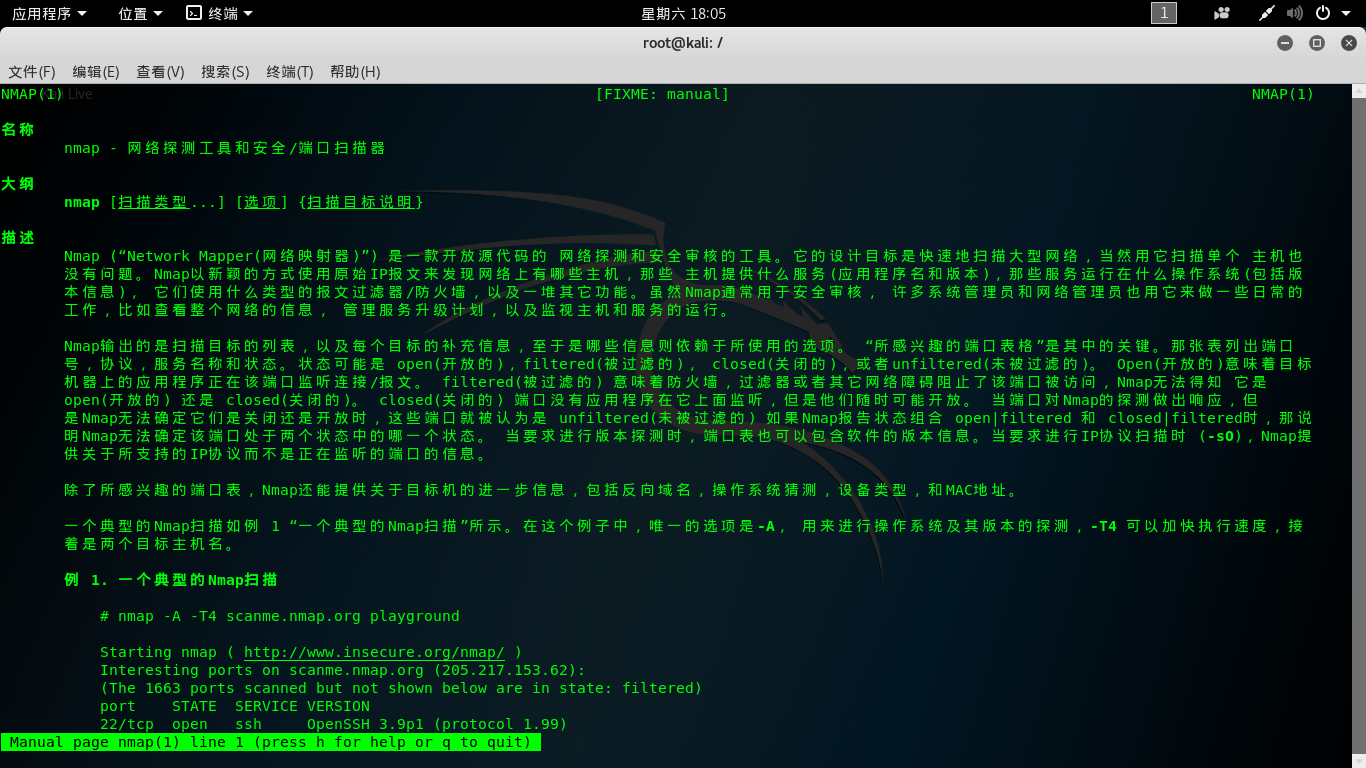Click the http://www.insecure.org/nmap/ link
This screenshot has width=1366, height=768.
coord(374,652)
